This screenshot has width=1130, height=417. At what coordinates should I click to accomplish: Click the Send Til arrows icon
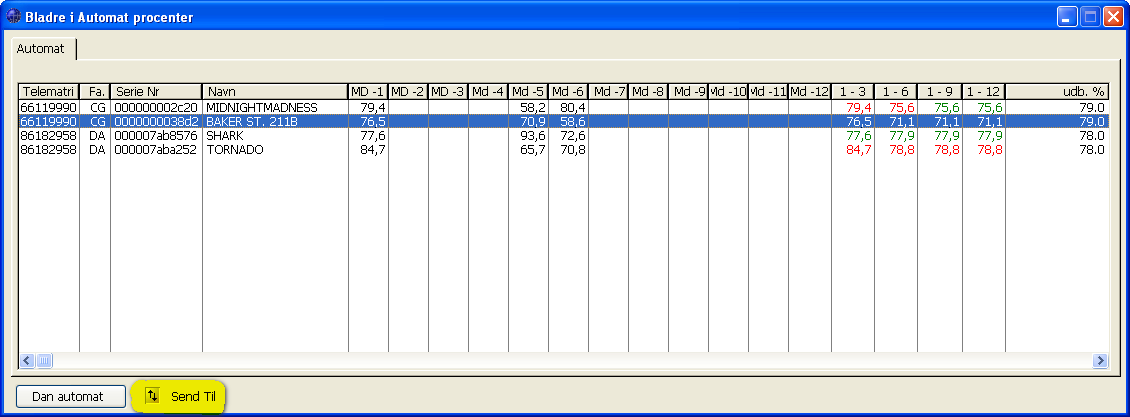[152, 396]
